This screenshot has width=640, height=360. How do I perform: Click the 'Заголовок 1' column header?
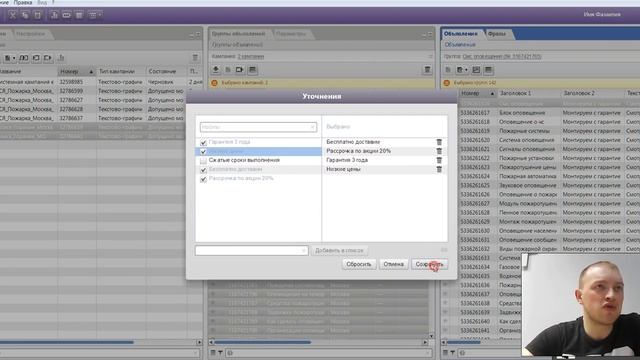[x=529, y=93]
